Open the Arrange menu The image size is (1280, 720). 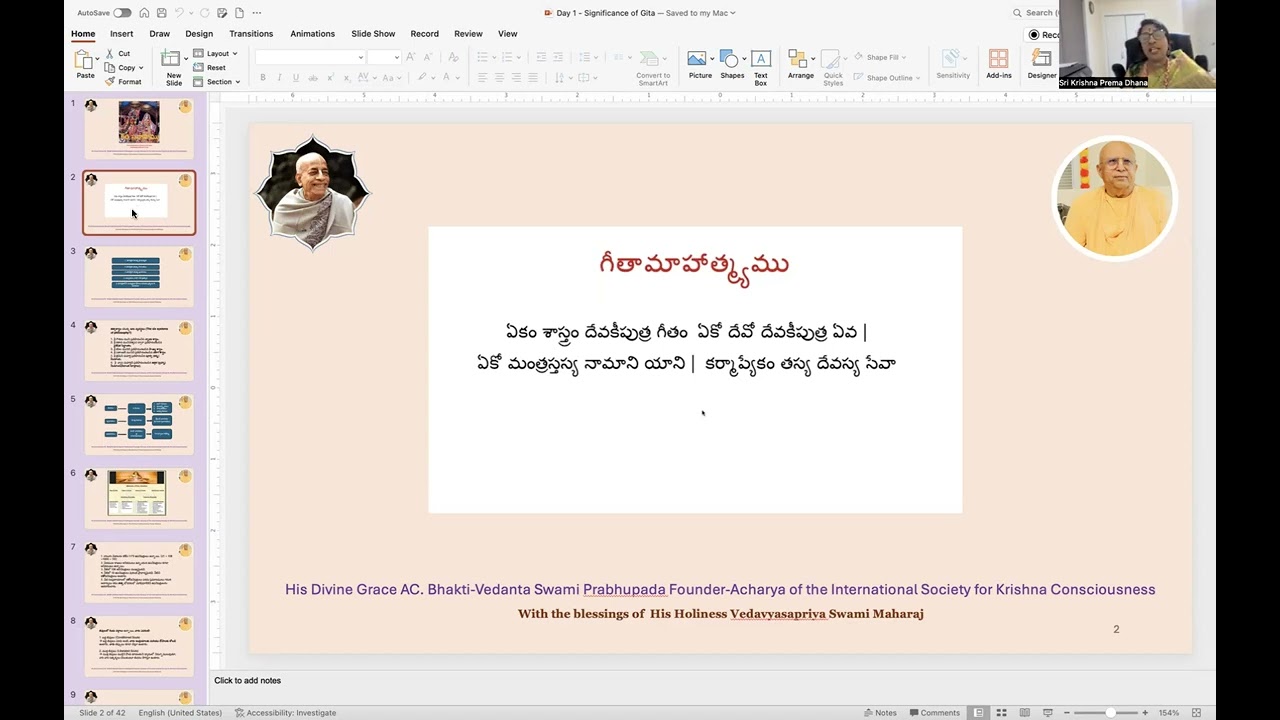point(800,65)
